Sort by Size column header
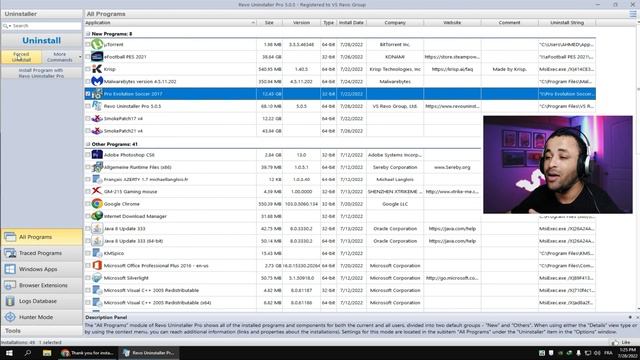The image size is (640, 360). (269, 23)
